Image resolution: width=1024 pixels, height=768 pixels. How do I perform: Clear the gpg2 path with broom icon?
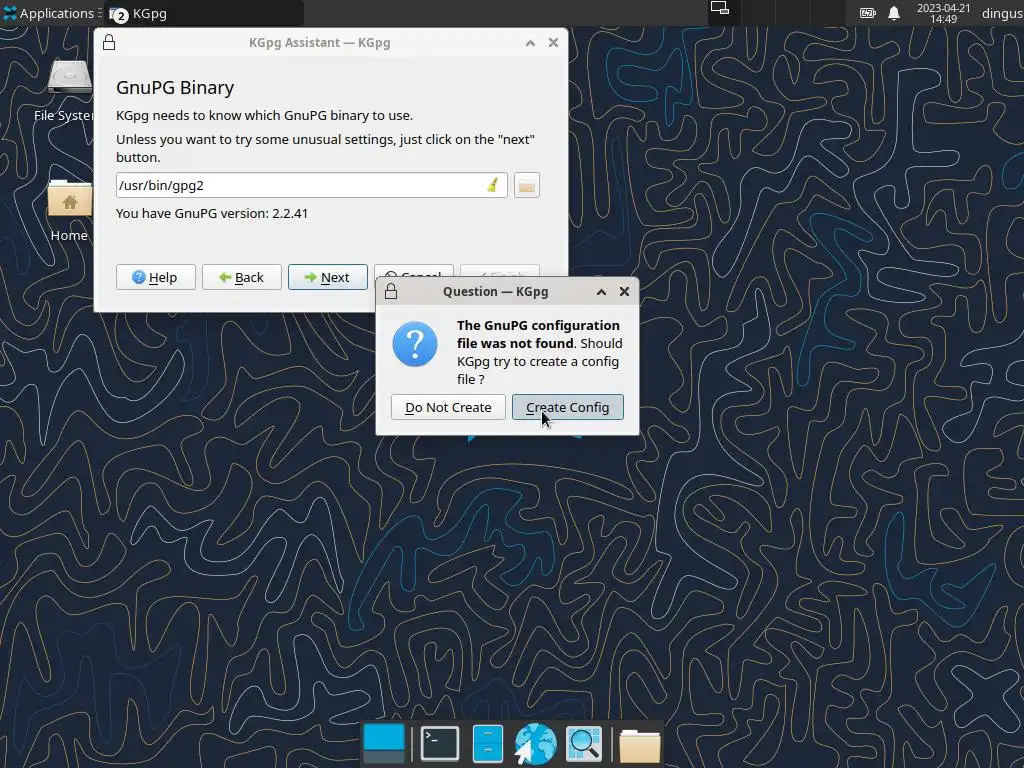coord(493,185)
